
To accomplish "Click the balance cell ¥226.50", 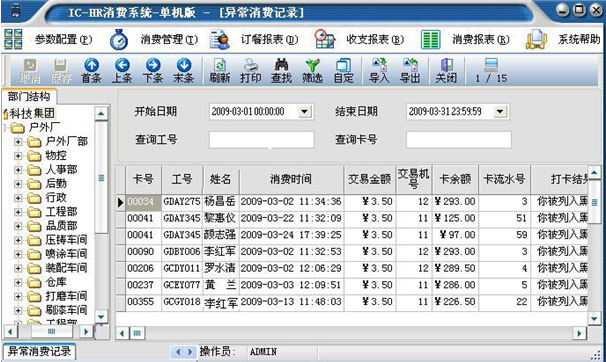I will (455, 302).
